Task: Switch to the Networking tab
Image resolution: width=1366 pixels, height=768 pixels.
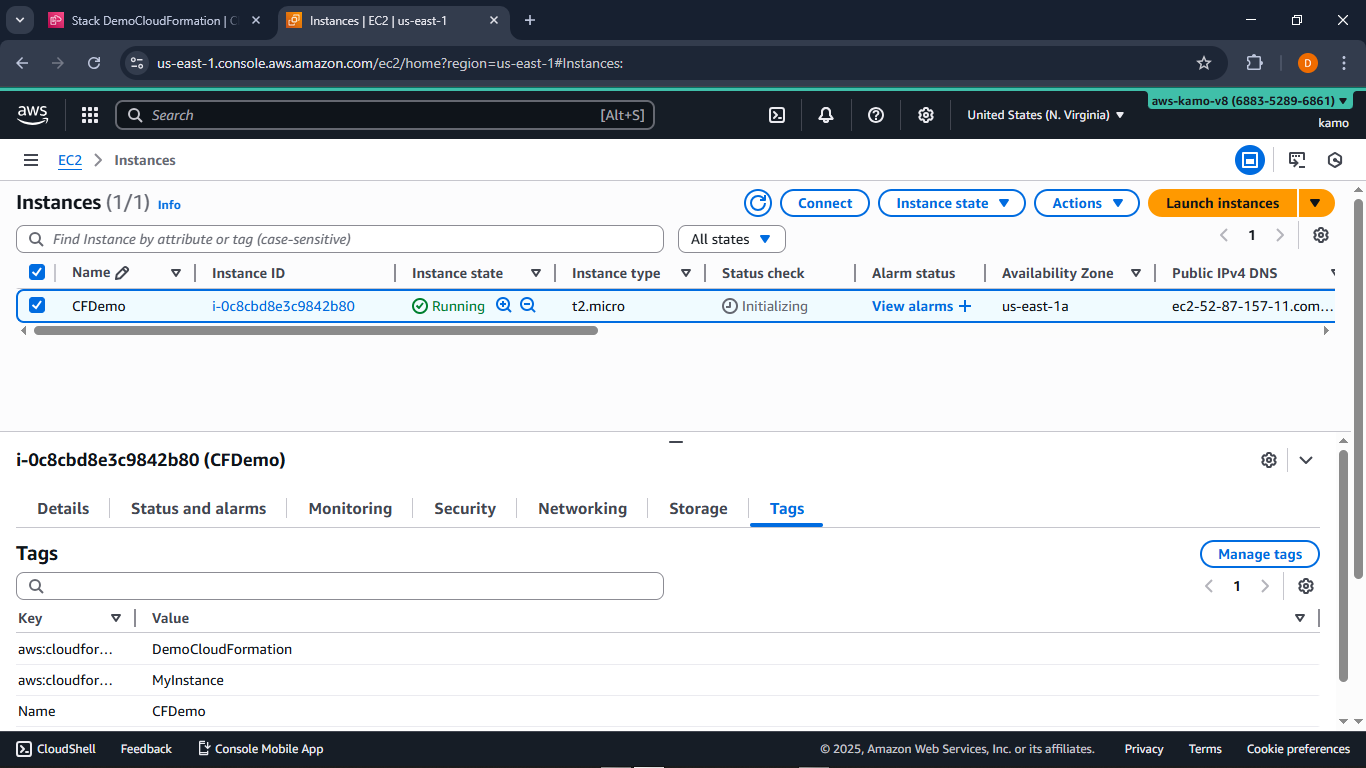Action: tap(582, 508)
